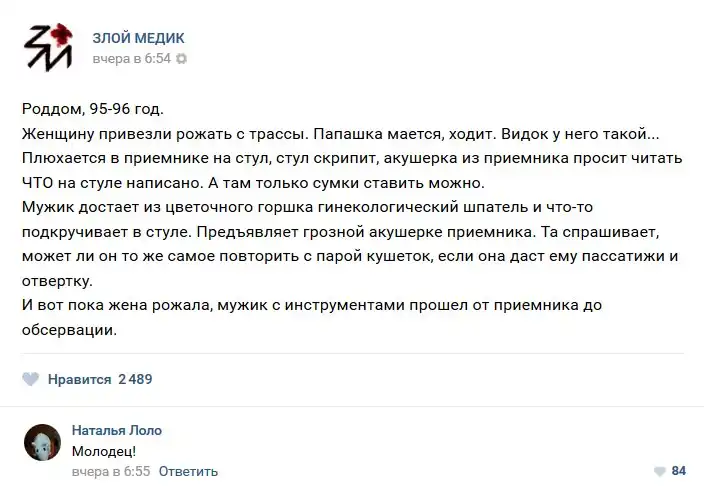Click the opening line "Роддом, 95-96 год."

click(92, 108)
